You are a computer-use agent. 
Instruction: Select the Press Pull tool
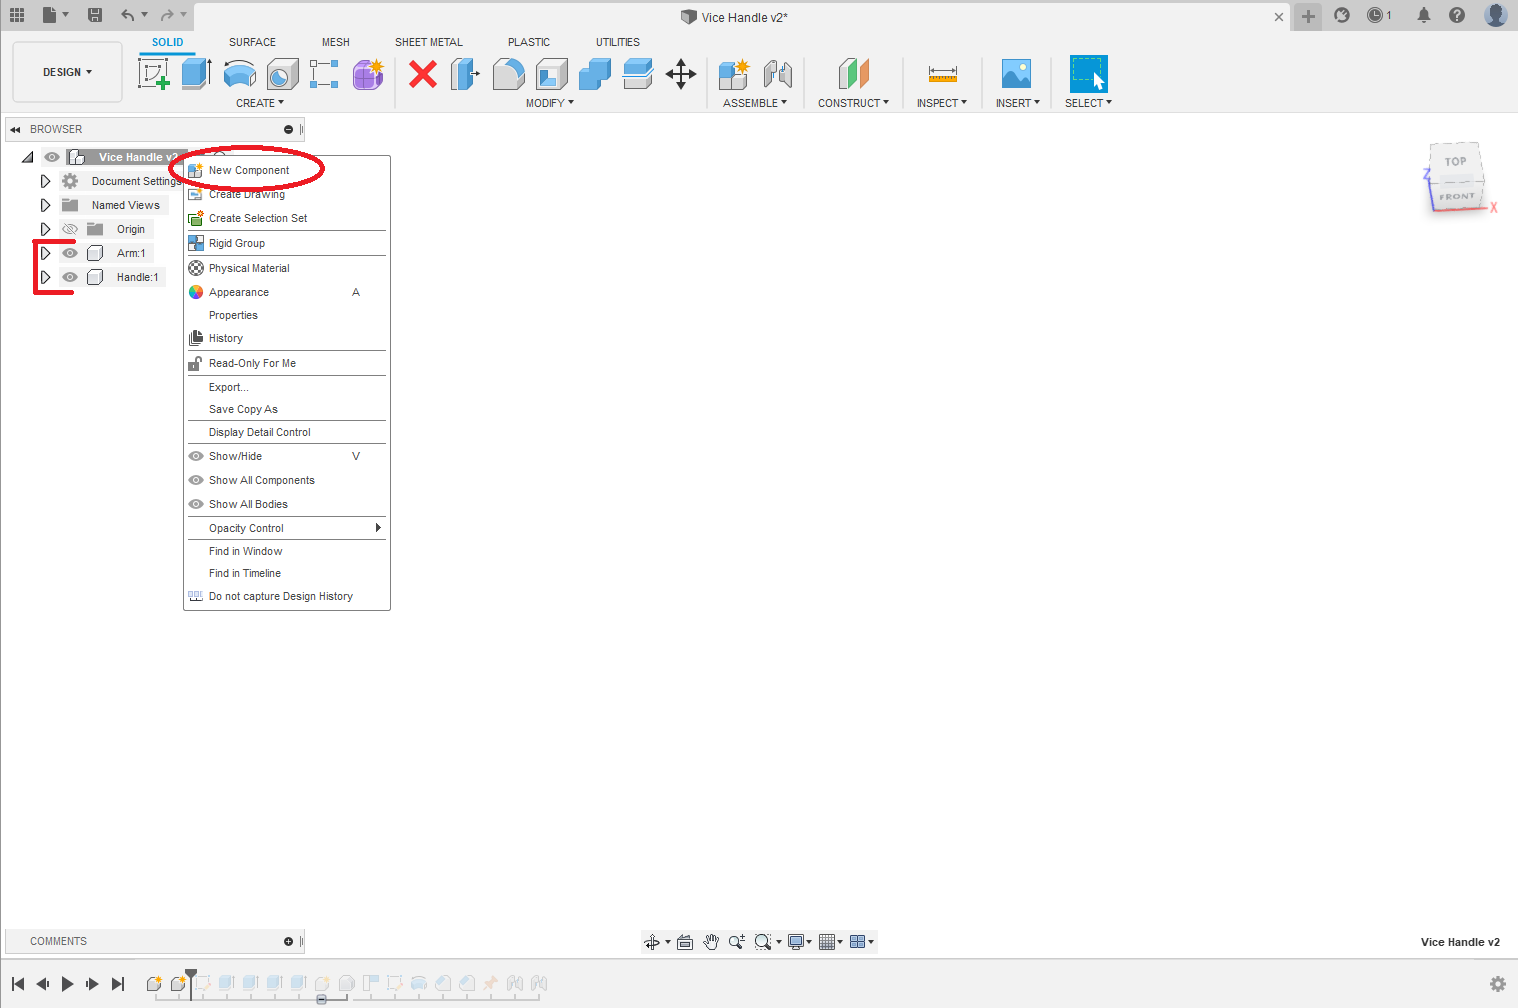(465, 74)
